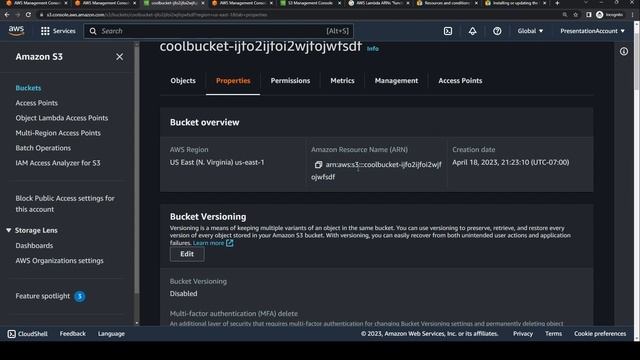This screenshot has width=640, height=360.
Task: Bookmark the page with star icon
Action: 576,15
